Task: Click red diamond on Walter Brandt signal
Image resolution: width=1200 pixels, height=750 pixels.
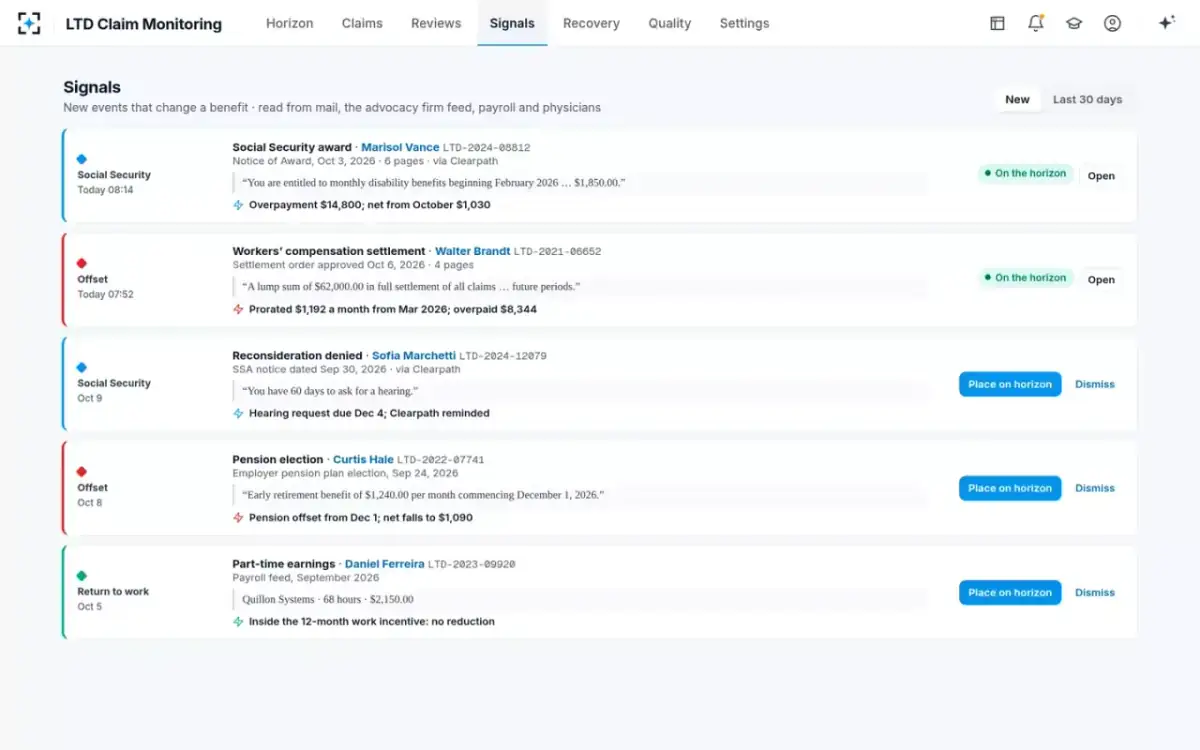Action: click(x=82, y=263)
